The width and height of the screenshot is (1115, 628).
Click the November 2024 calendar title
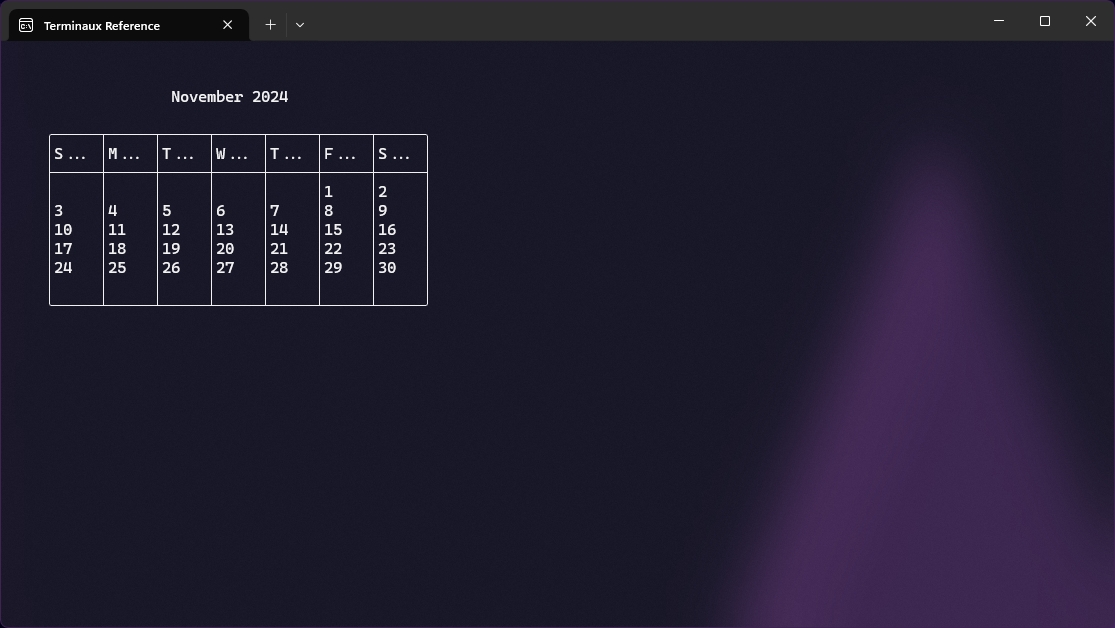(x=229, y=97)
